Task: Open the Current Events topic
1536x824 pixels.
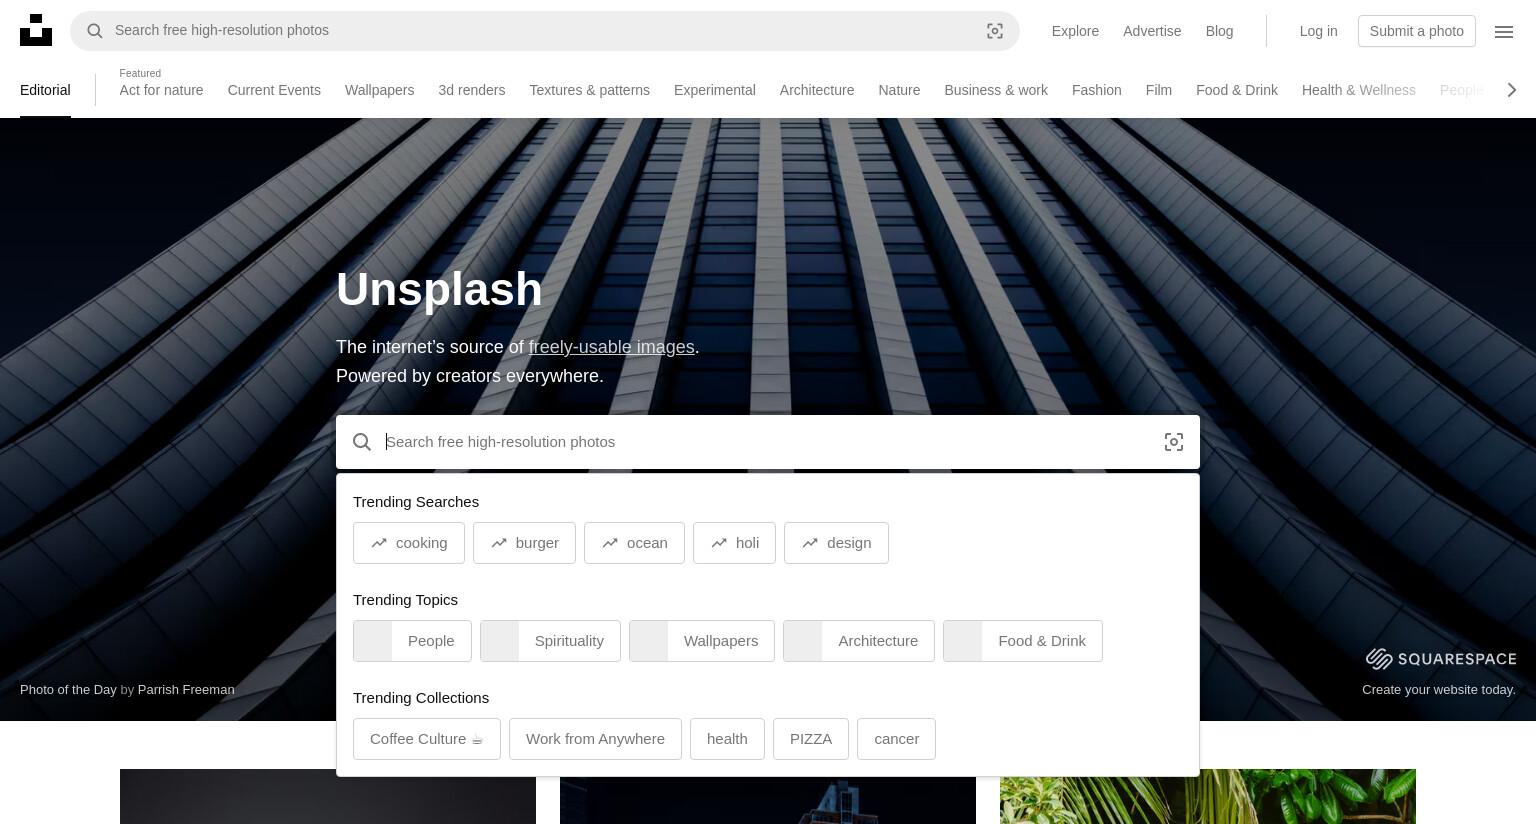Action: tap(274, 90)
